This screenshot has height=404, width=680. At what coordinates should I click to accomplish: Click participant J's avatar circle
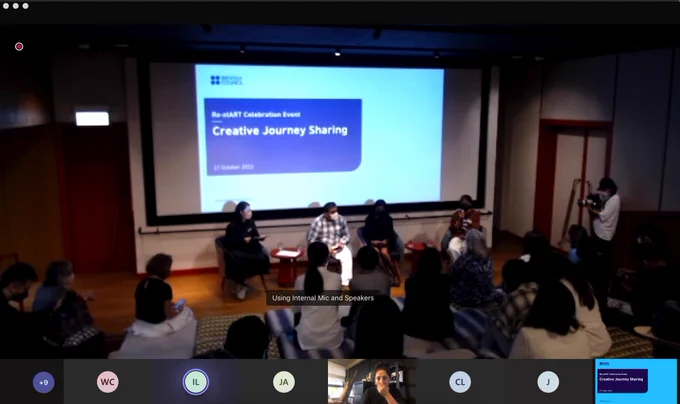[x=548, y=382]
